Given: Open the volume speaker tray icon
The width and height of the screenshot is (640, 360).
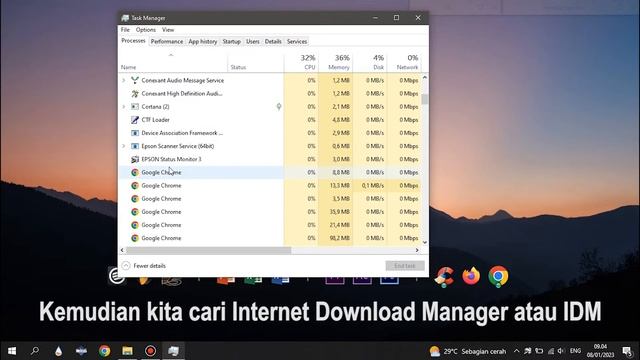Looking at the screenshot, I should tap(561, 351).
